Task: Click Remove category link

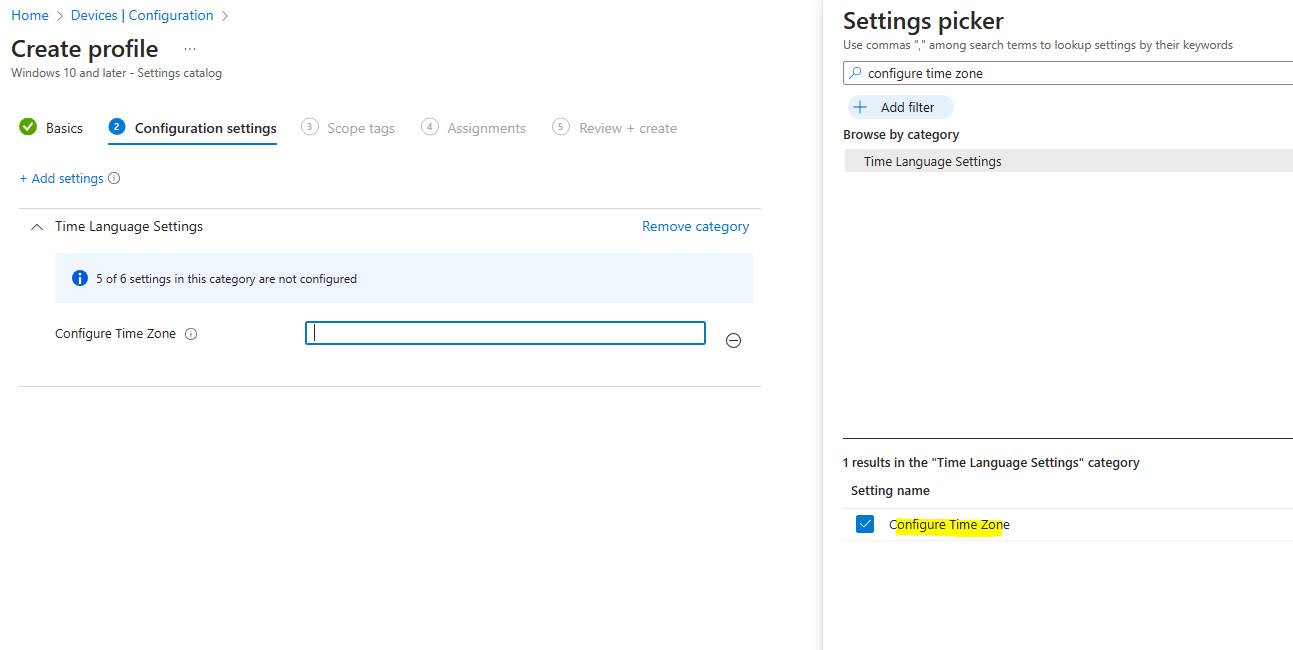Action: point(695,226)
